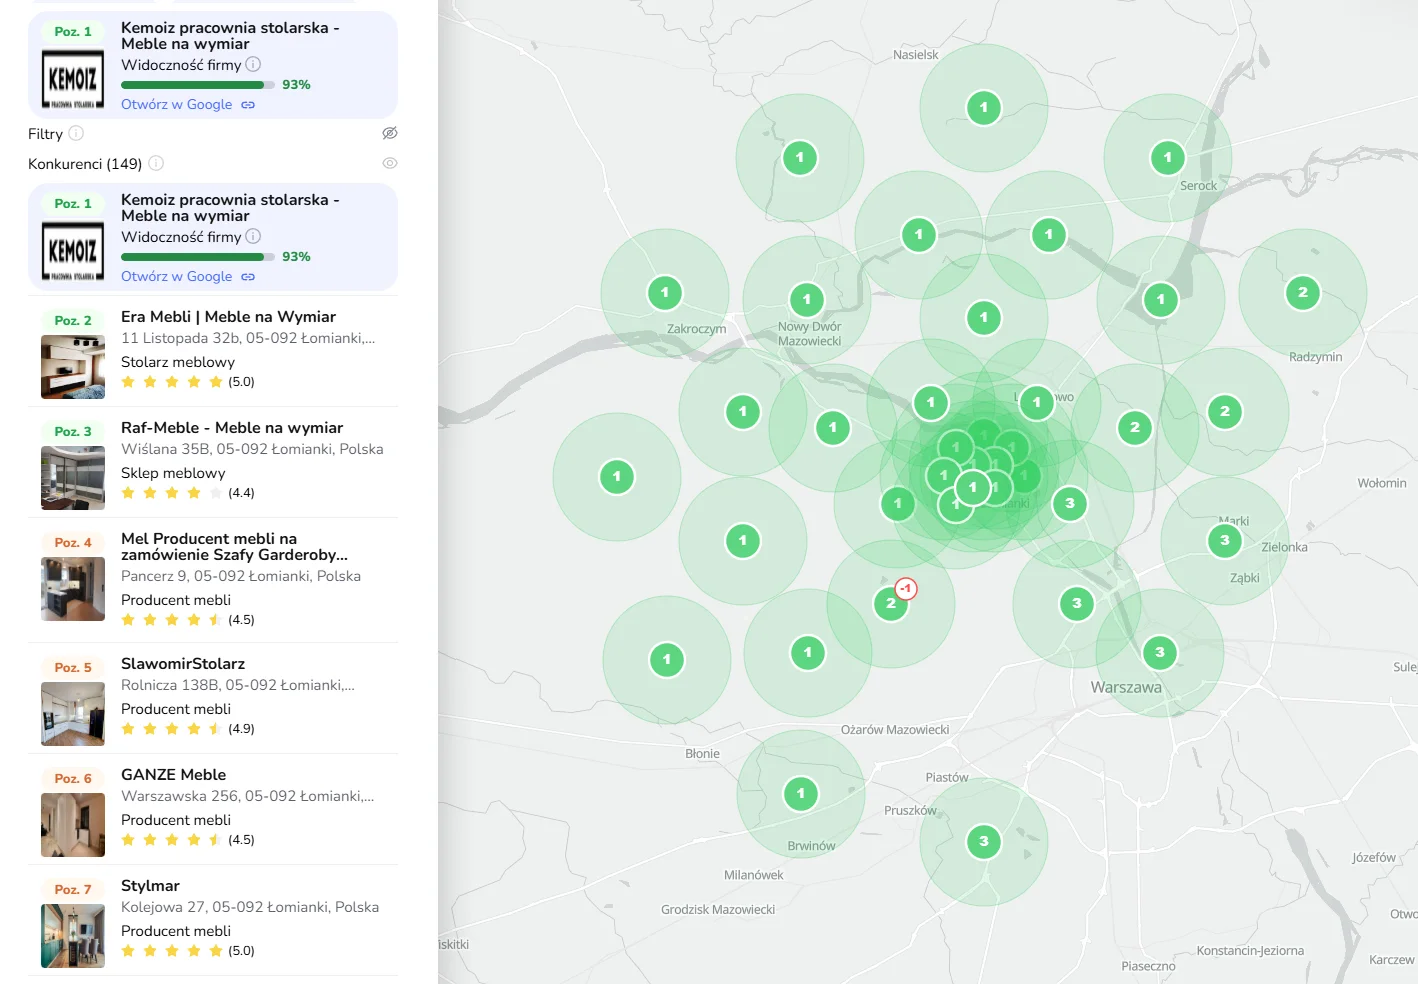Click the Stylmar photo thumbnail

[x=73, y=936]
